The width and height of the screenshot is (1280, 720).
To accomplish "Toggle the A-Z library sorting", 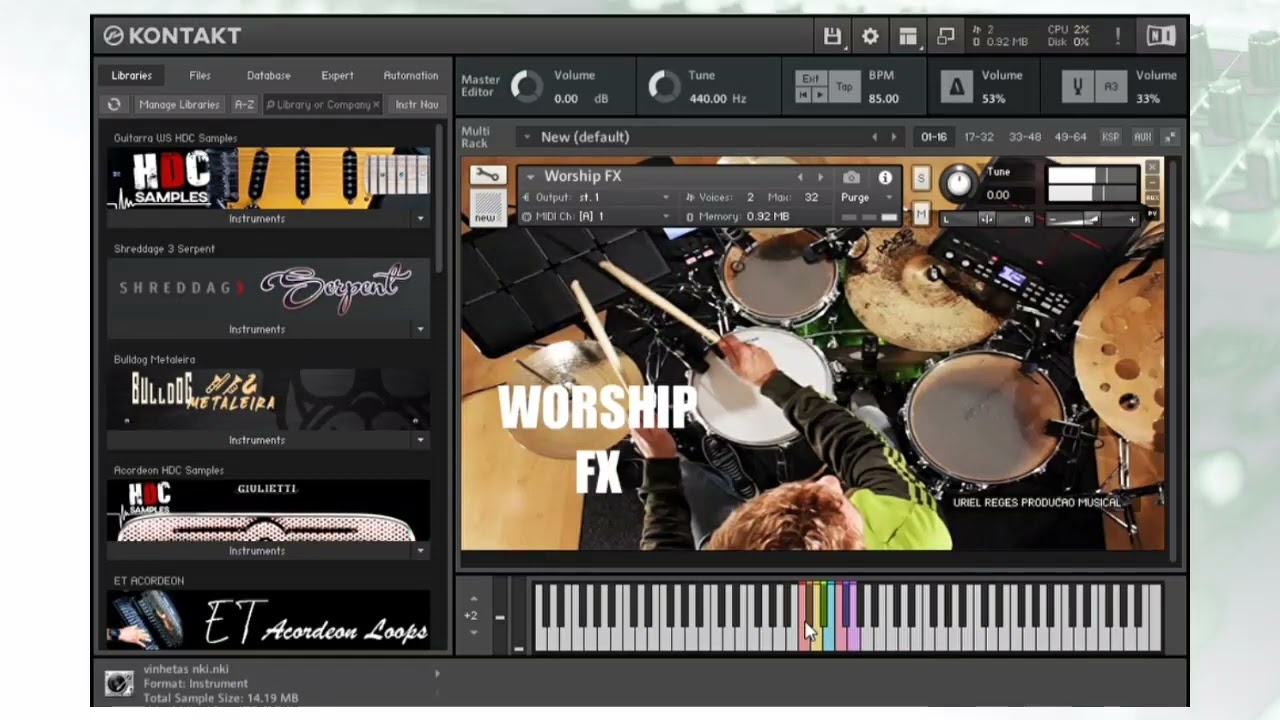I will [244, 104].
